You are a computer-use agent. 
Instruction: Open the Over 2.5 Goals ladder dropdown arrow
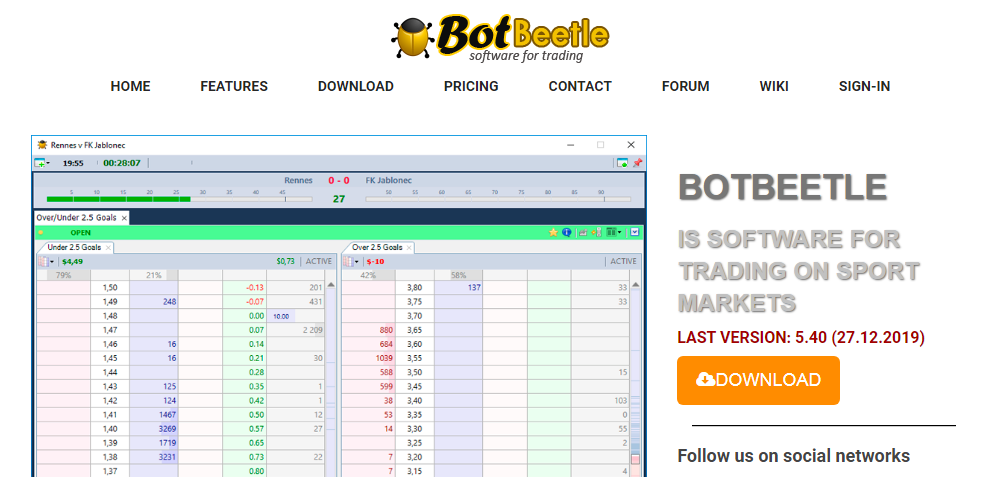click(357, 262)
